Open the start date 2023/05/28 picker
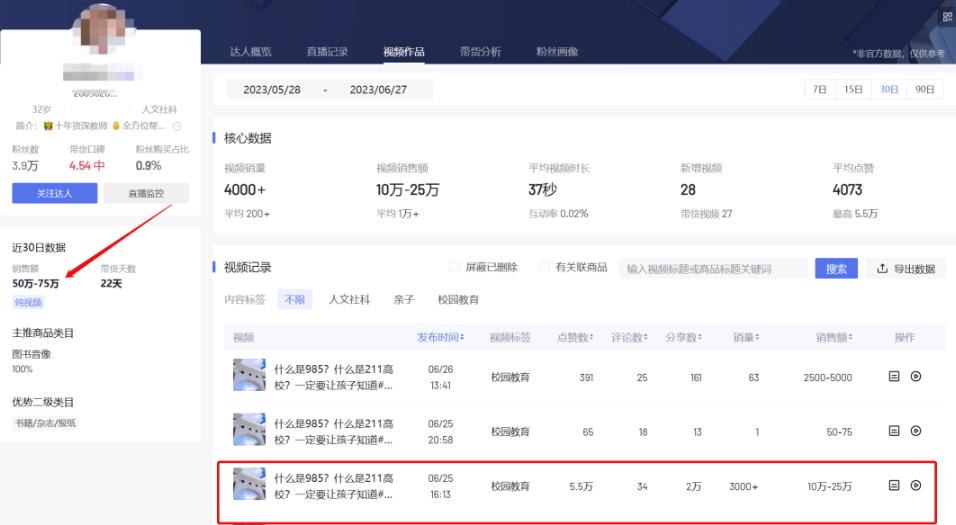Screen dimensions: 956x525 tap(272, 90)
